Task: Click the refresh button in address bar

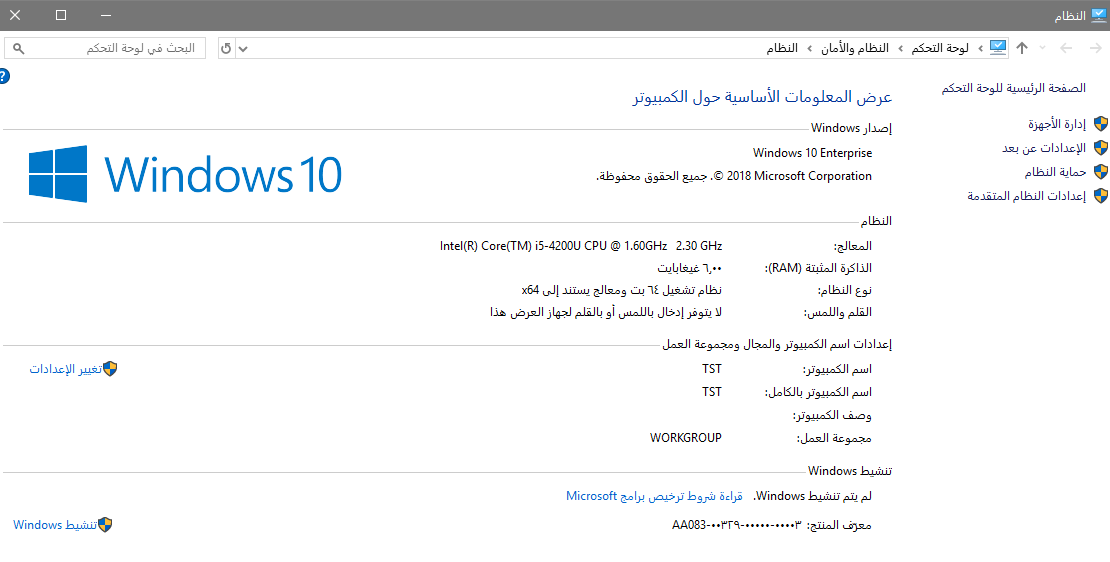Action: [226, 48]
